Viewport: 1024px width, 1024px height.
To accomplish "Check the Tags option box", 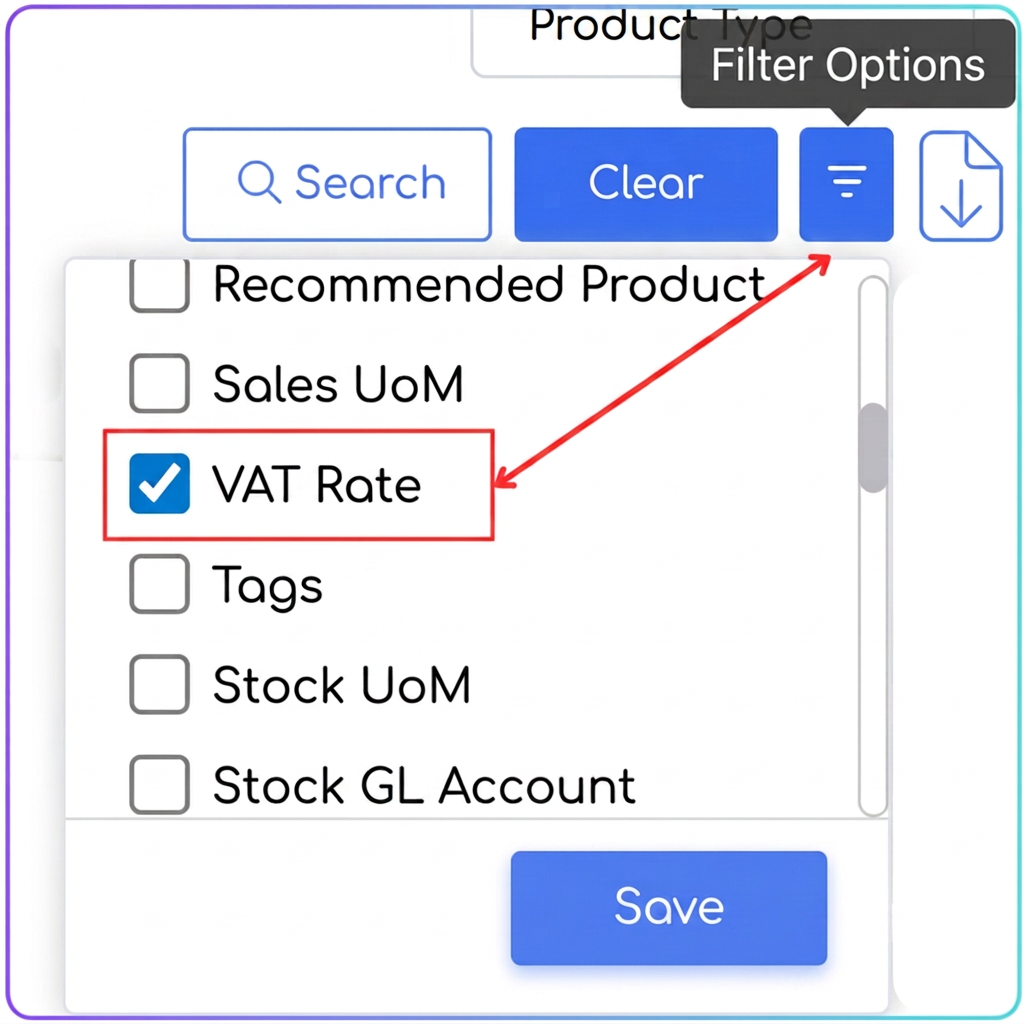I will 159,584.
